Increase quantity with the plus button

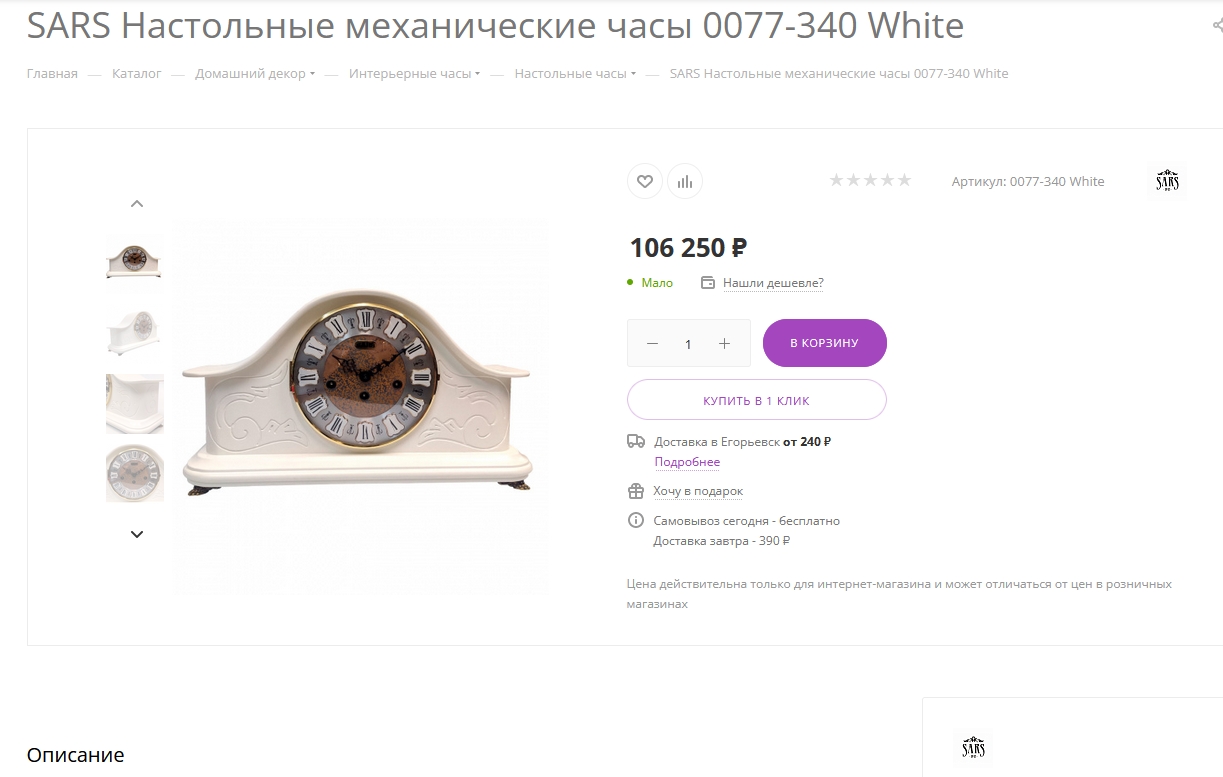[x=725, y=344]
